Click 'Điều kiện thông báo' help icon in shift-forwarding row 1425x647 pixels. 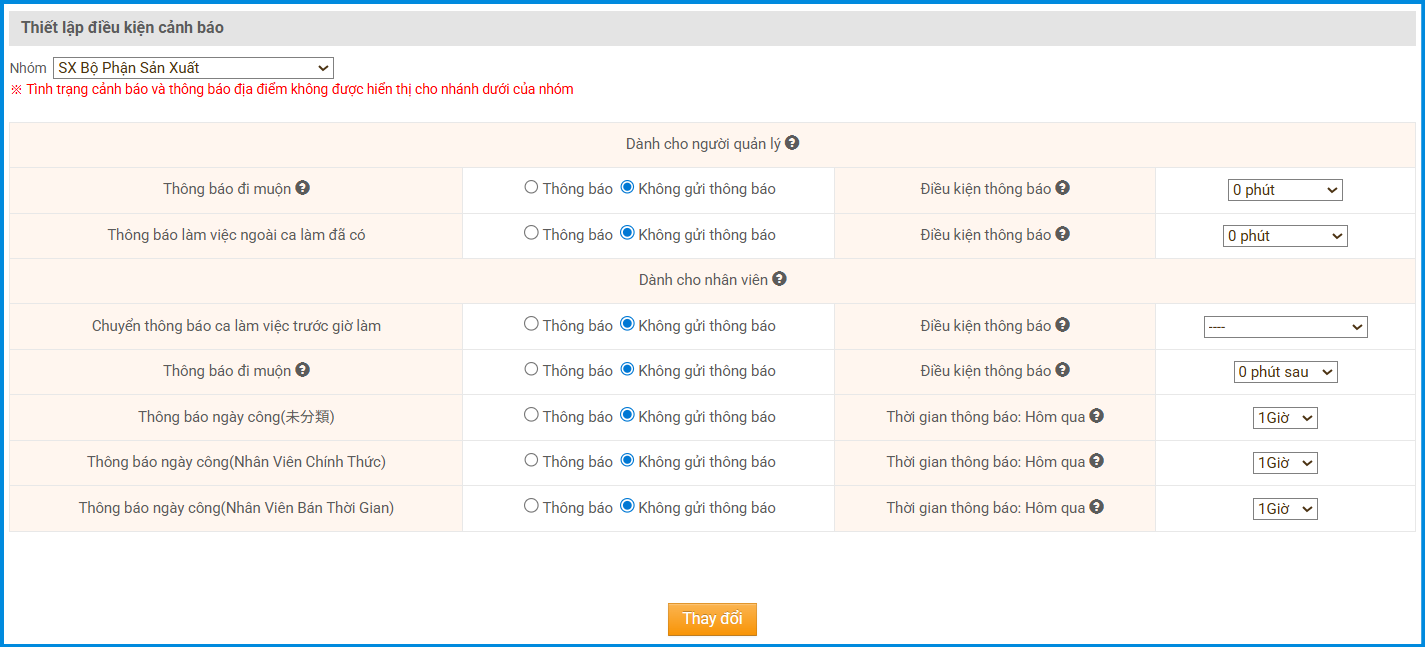coord(1062,325)
